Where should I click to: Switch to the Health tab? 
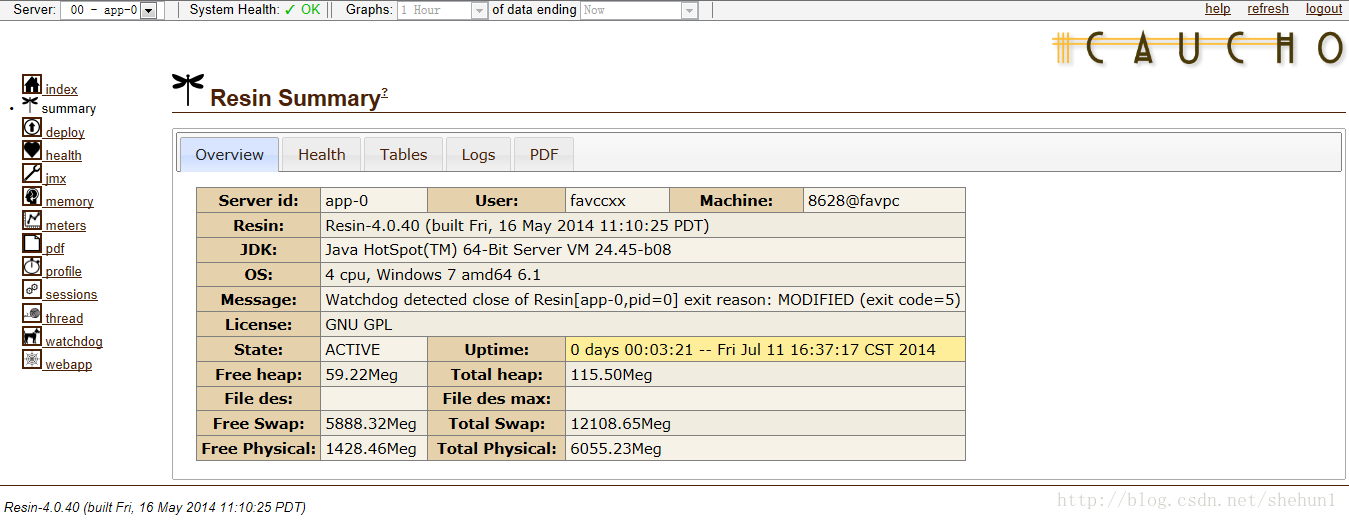321,155
